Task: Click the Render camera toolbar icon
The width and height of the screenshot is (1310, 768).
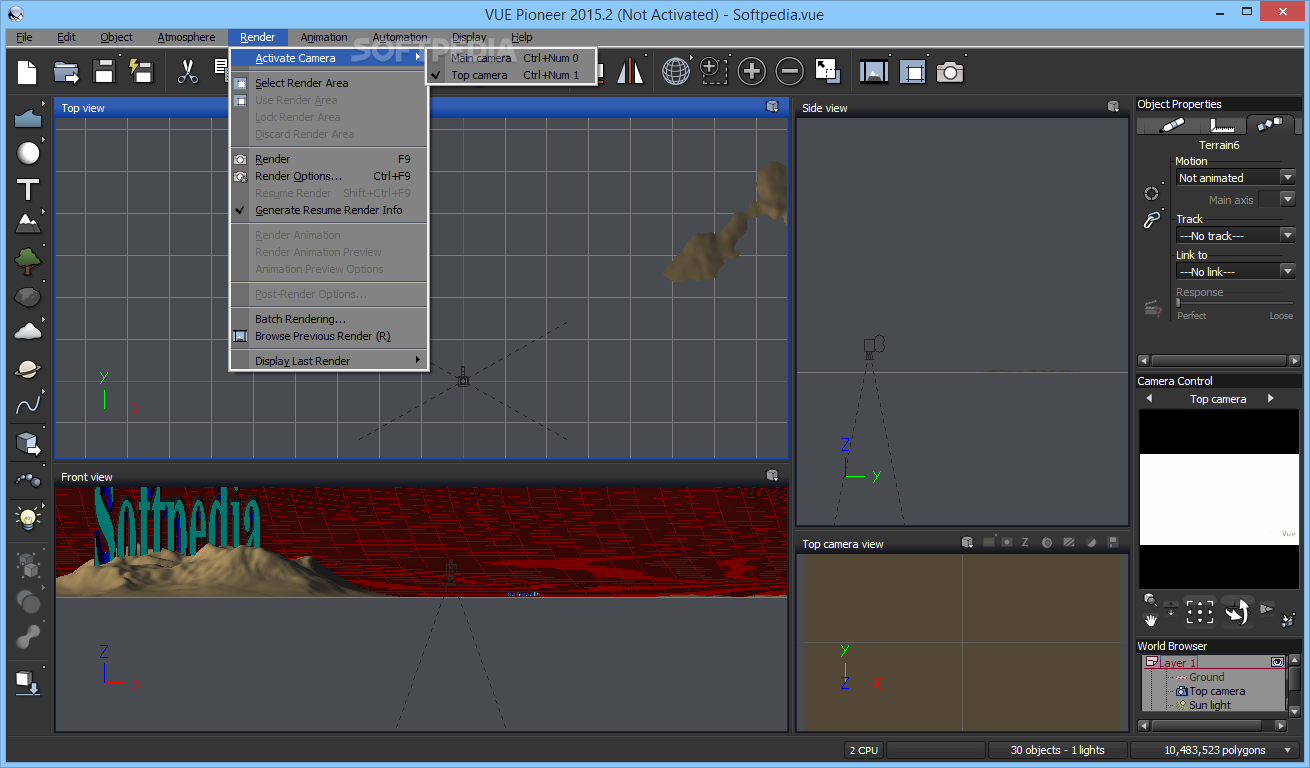Action: coord(950,71)
